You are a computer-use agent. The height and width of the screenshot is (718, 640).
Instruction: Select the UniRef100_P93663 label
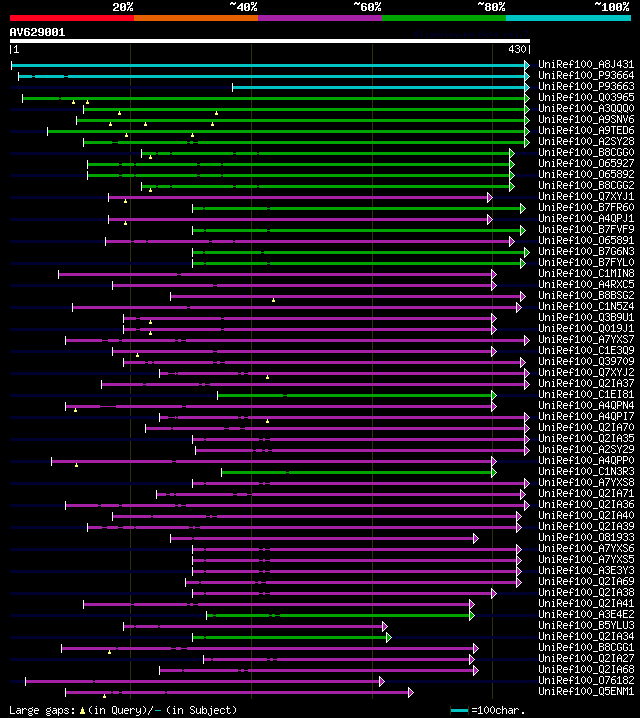click(586, 86)
